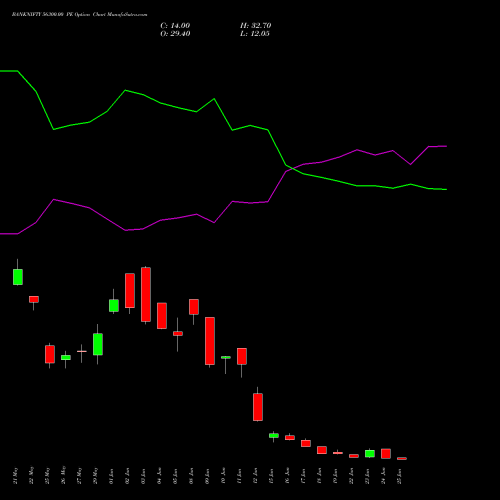Select the red candlestick for 12 Jun
The width and height of the screenshot is (500, 500).
tap(258, 407)
